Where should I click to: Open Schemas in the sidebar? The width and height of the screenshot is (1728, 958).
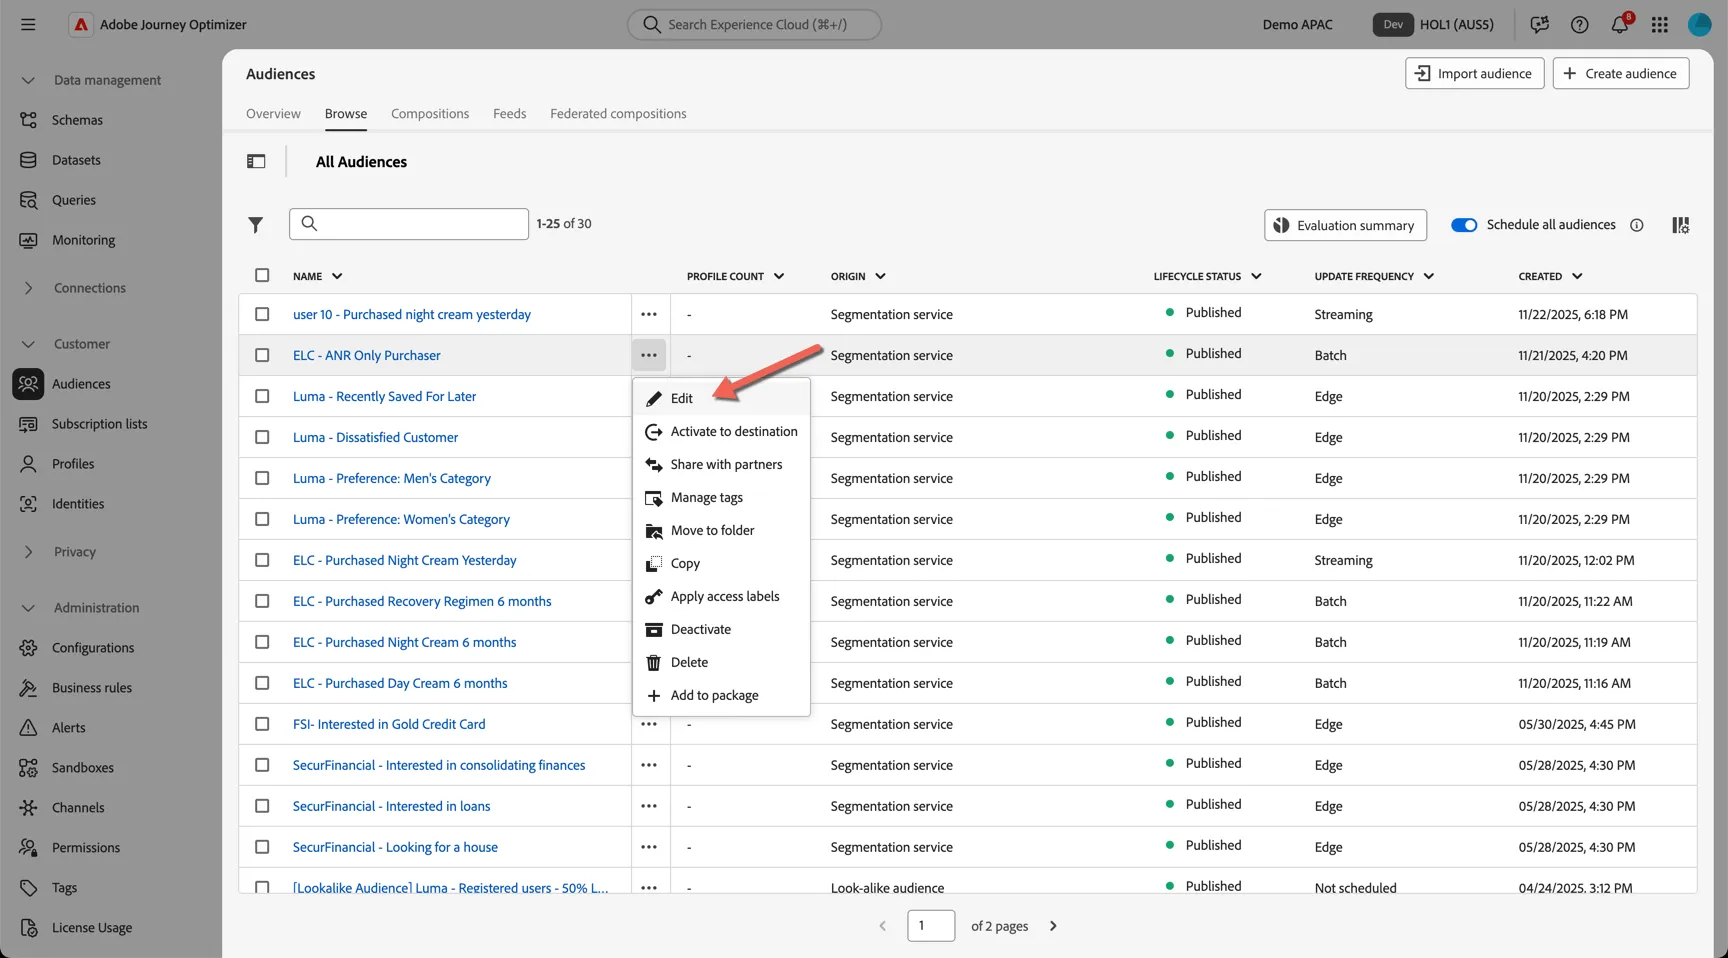77,120
